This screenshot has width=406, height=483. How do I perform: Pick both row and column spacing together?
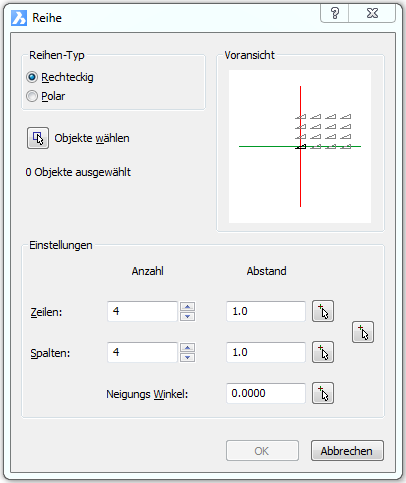pos(363,332)
